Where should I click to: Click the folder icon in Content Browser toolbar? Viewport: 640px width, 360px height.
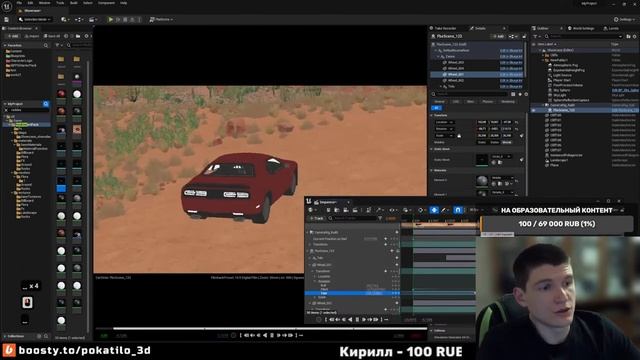pos(78,36)
